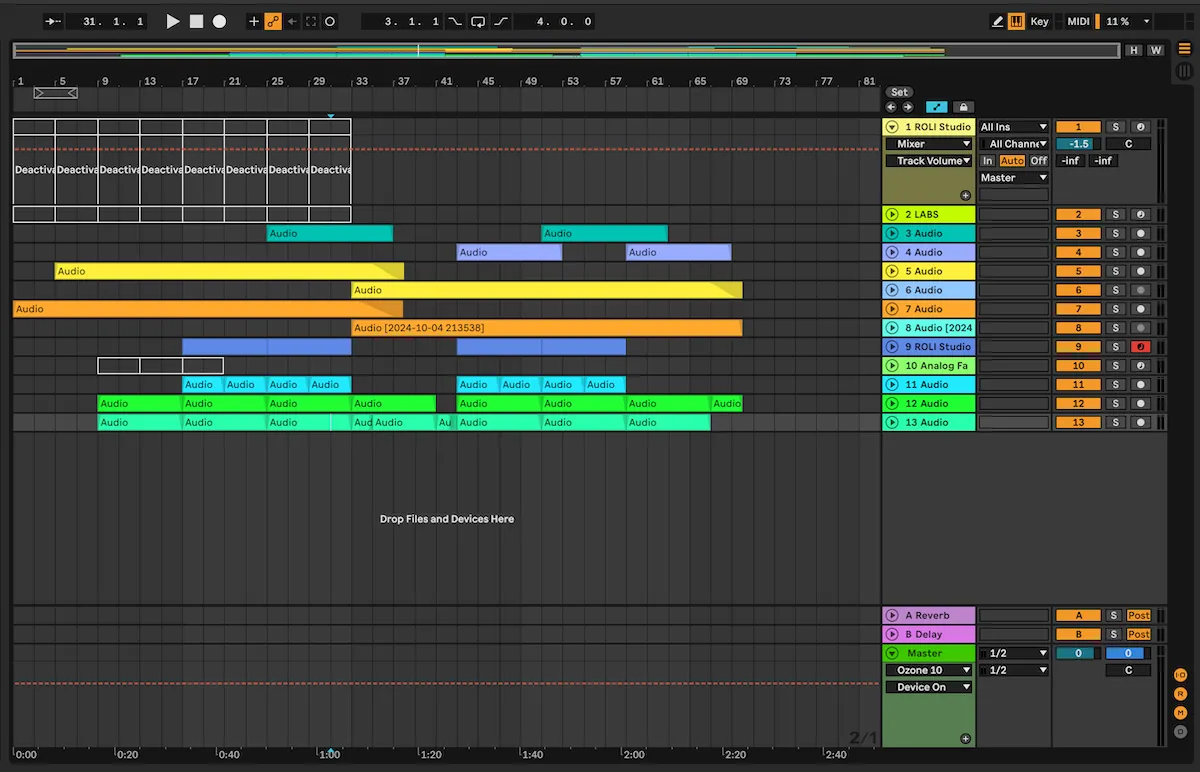The image size is (1200, 772).
Task: Open track 1's Master output routing dropdown
Action: pos(1013,178)
